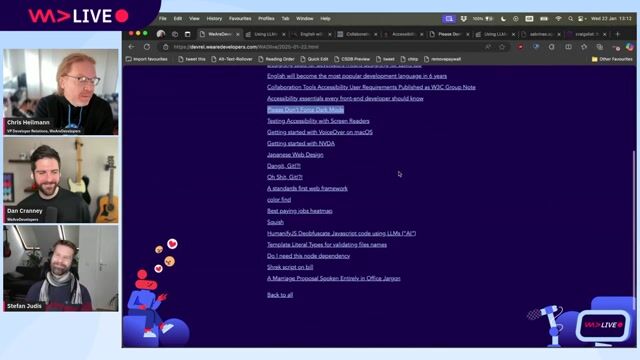Open 'HumanifyJS Deobfuscate Javascript code' link
The height and width of the screenshot is (360, 640).
pos(341,233)
